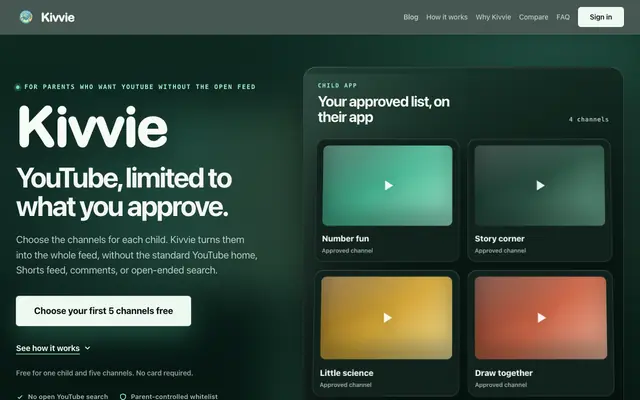Click Approved channel under Story corner
Screen dimensions: 640x400
click(x=500, y=251)
